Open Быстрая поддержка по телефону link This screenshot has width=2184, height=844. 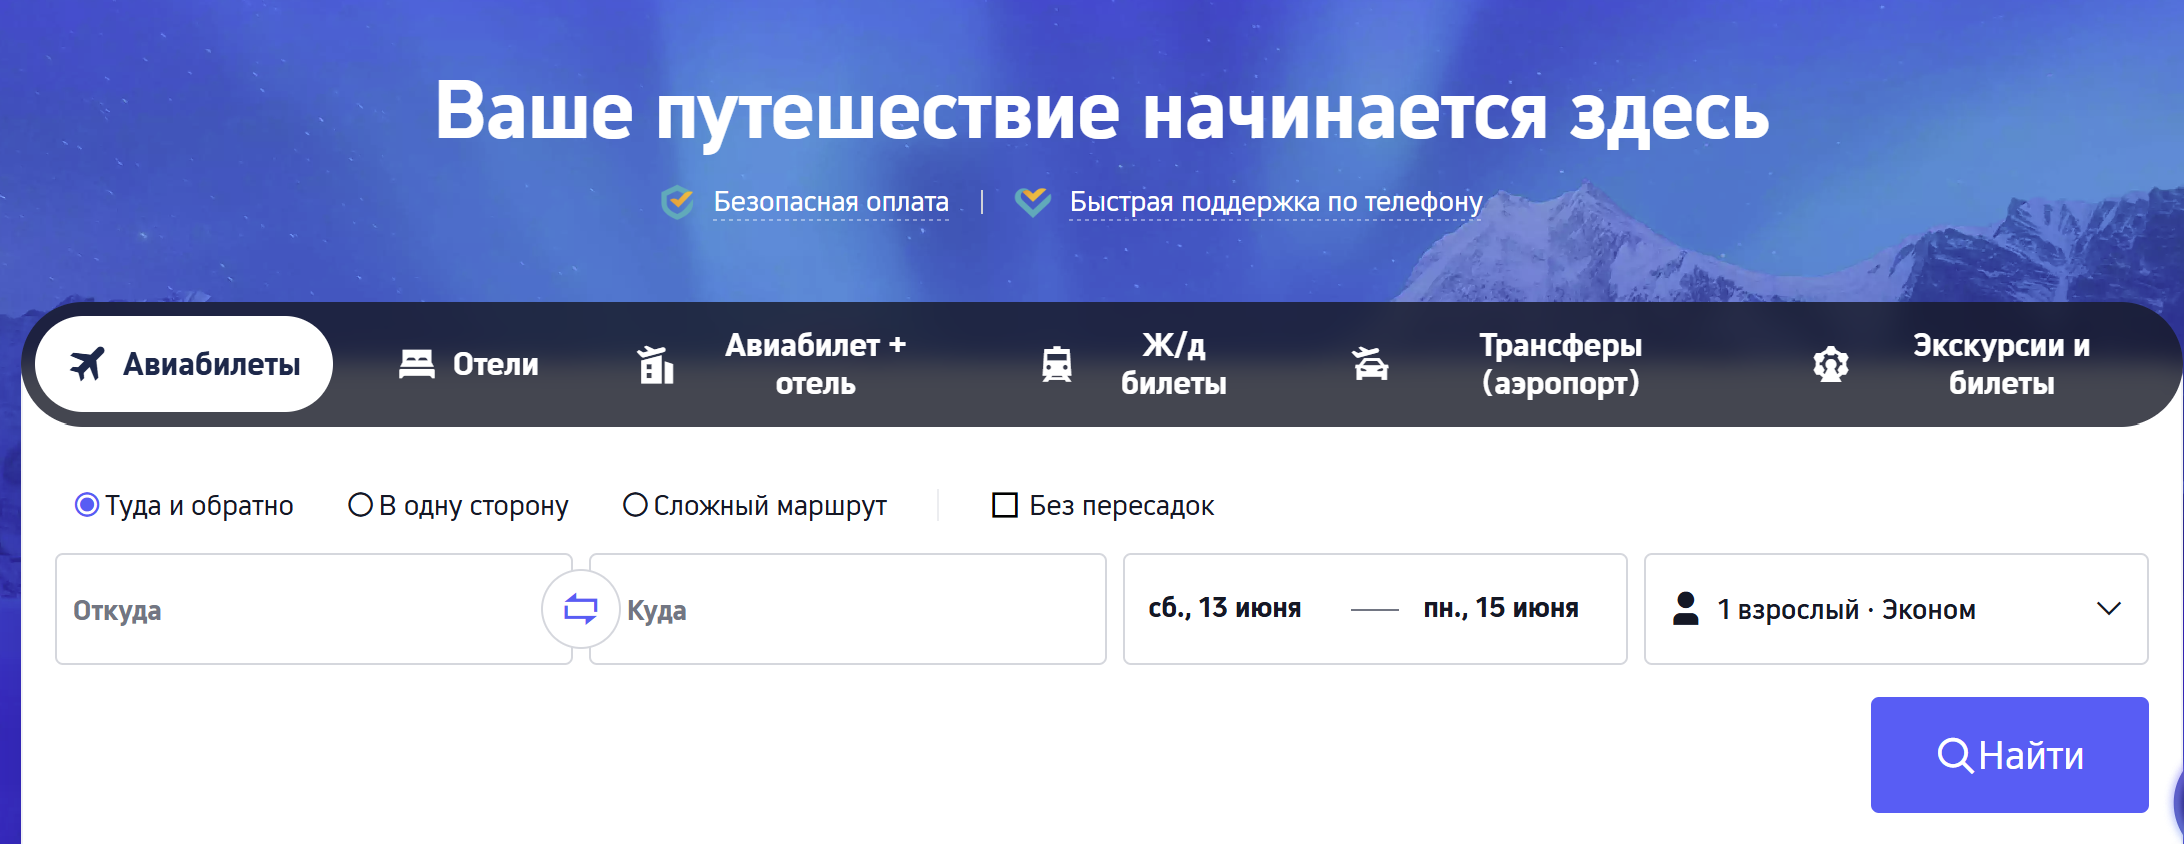pos(1276,202)
